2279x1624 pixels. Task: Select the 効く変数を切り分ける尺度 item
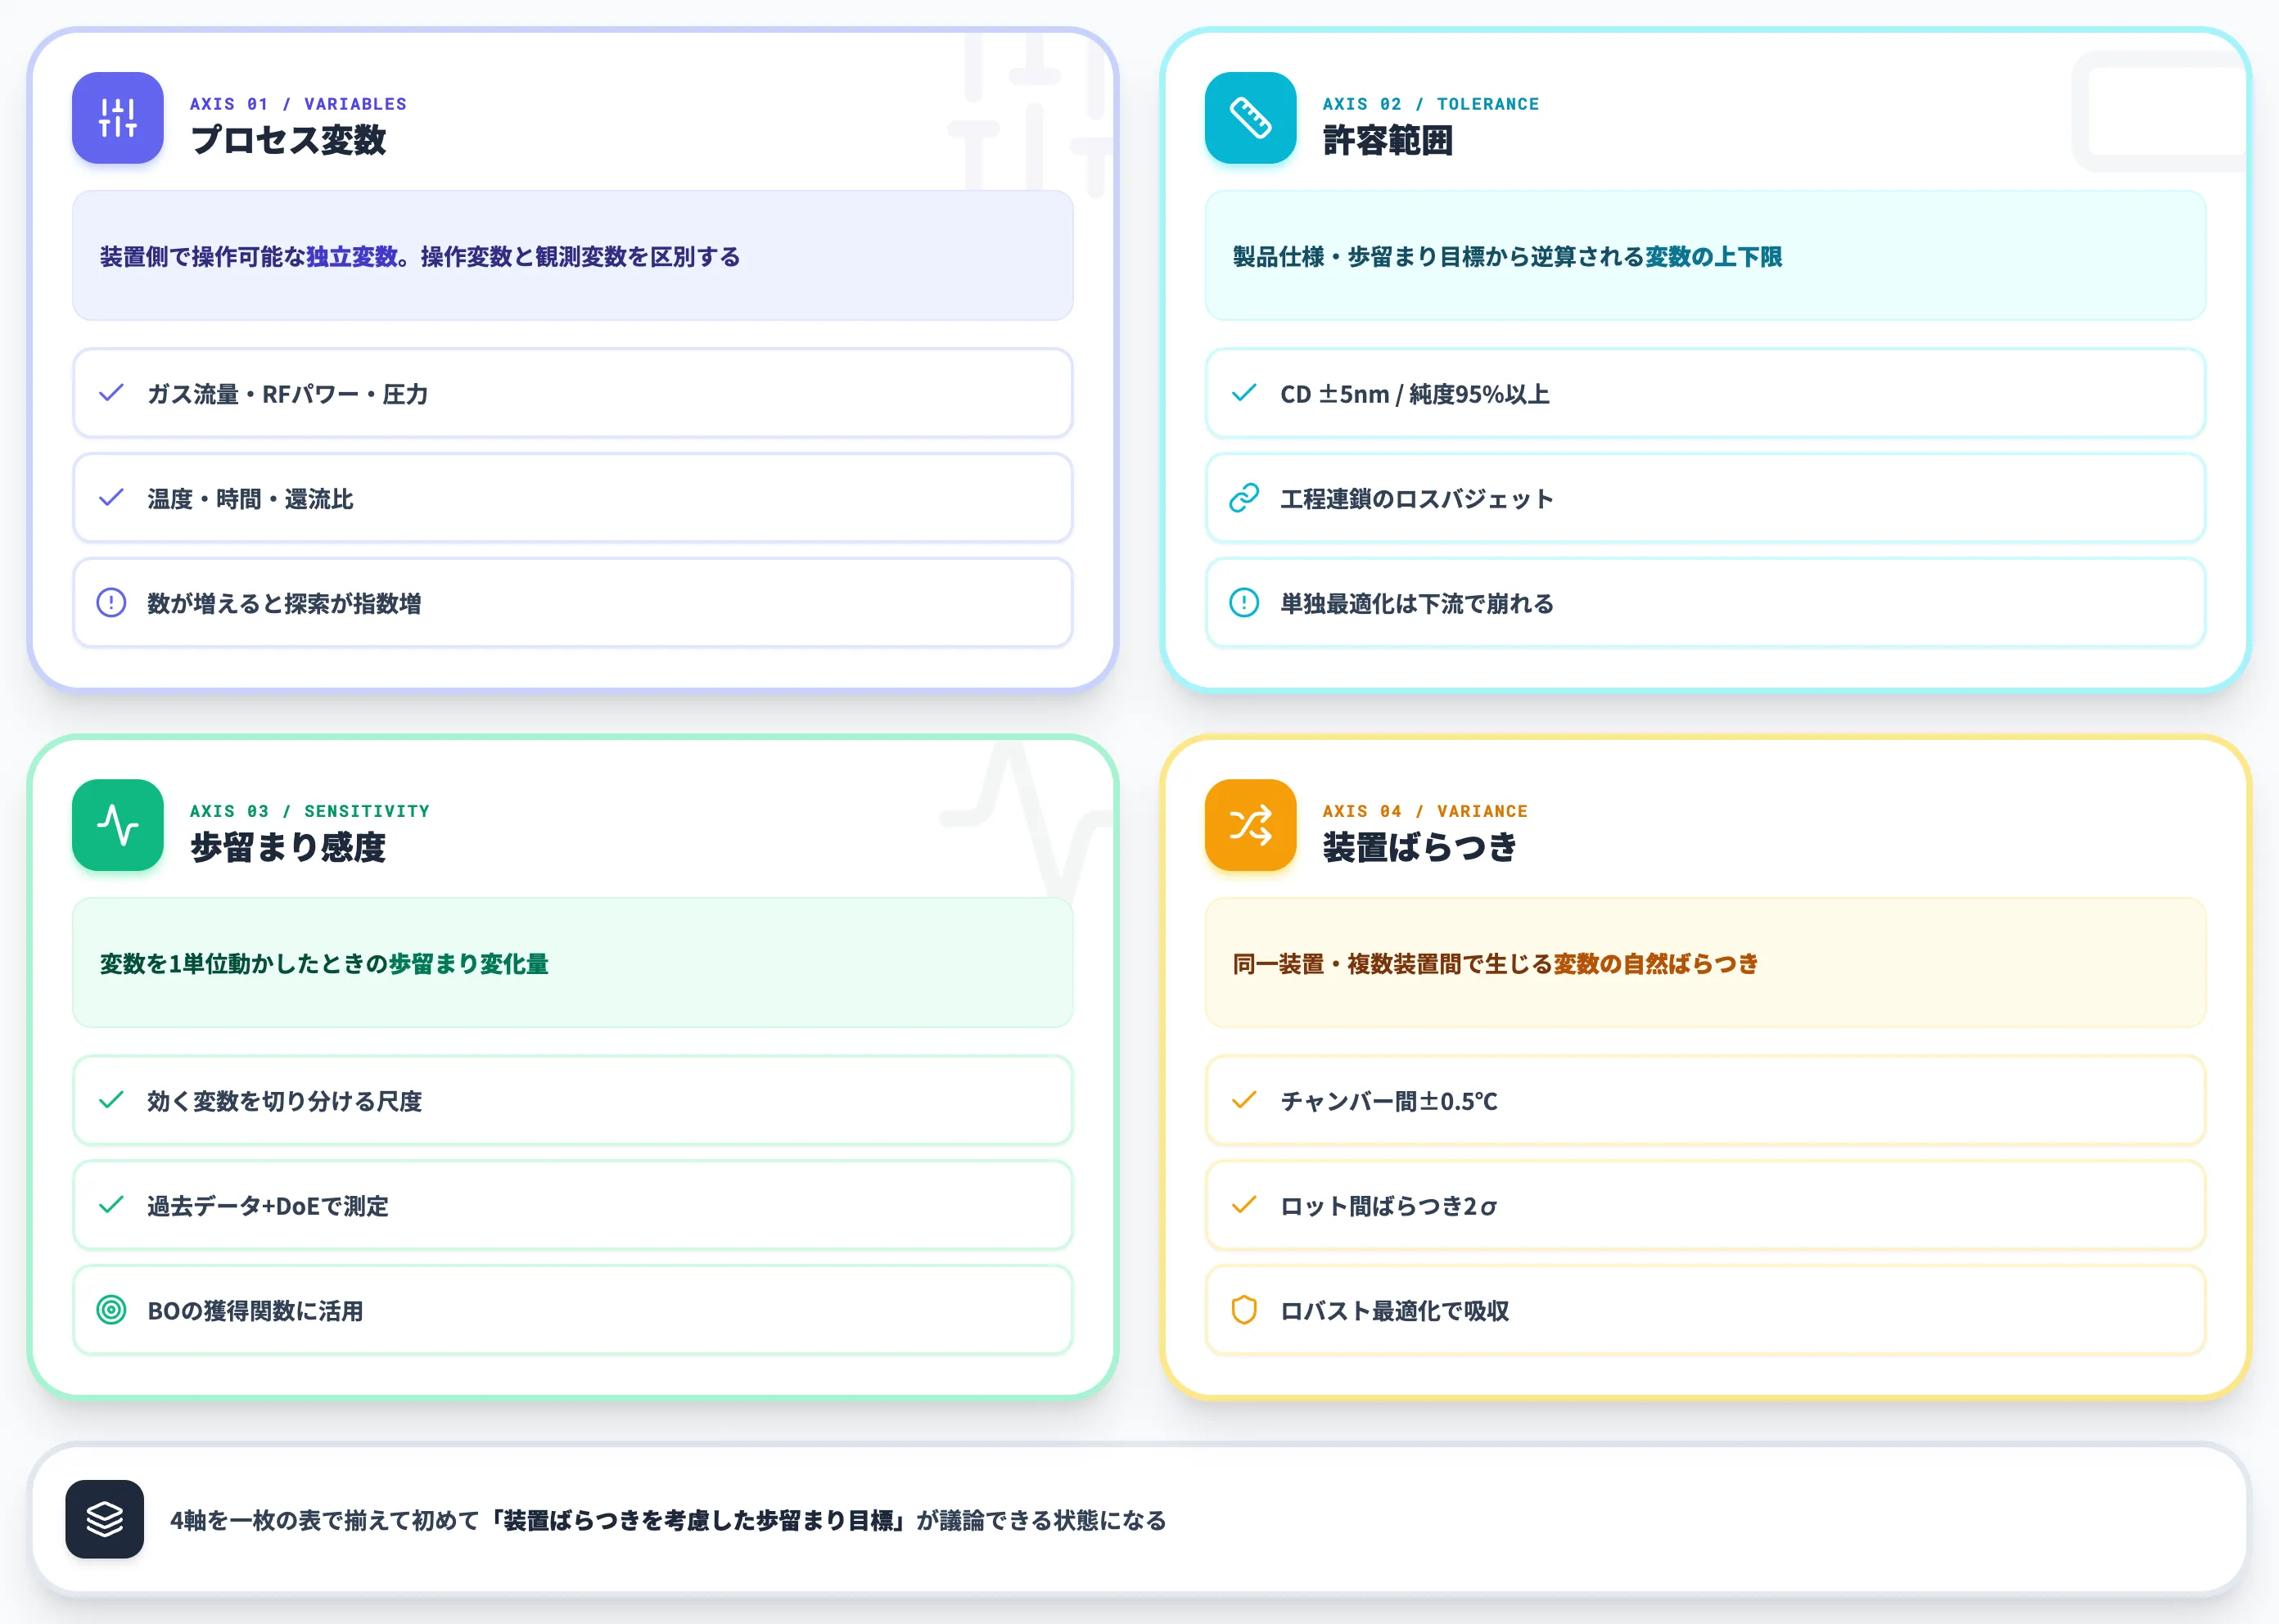(573, 1100)
